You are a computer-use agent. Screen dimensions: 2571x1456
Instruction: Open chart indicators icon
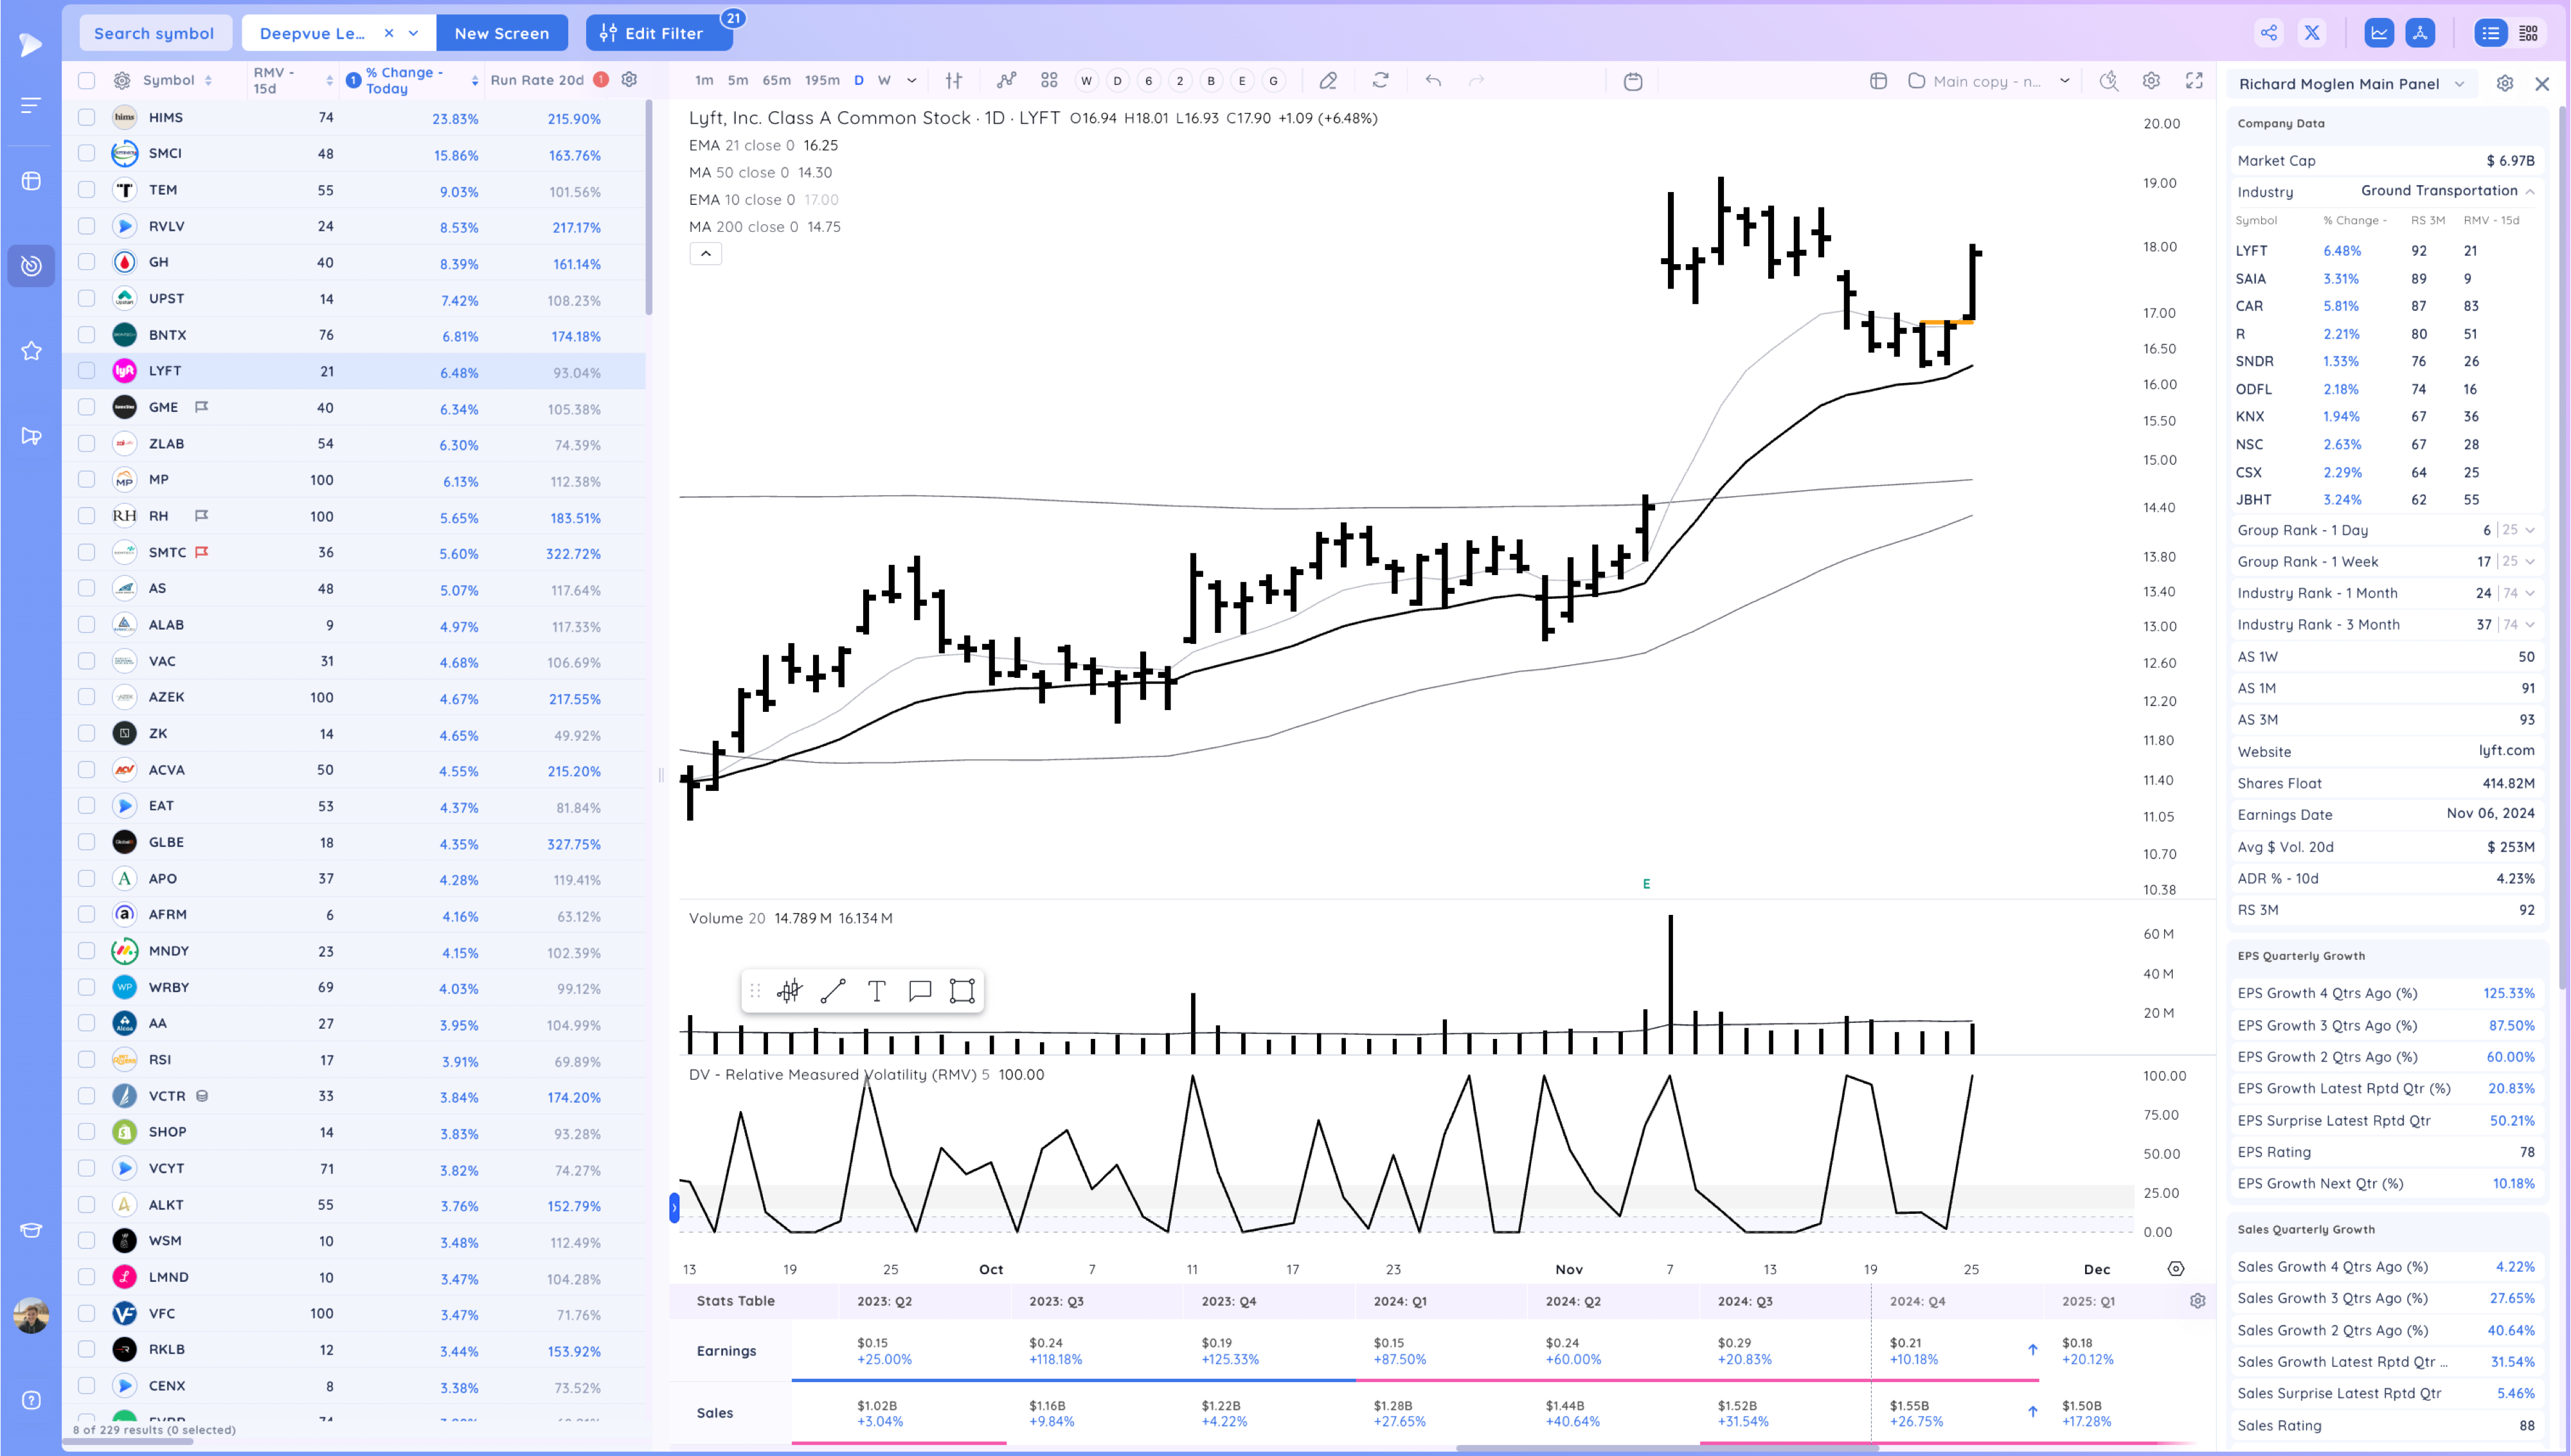tap(1006, 80)
